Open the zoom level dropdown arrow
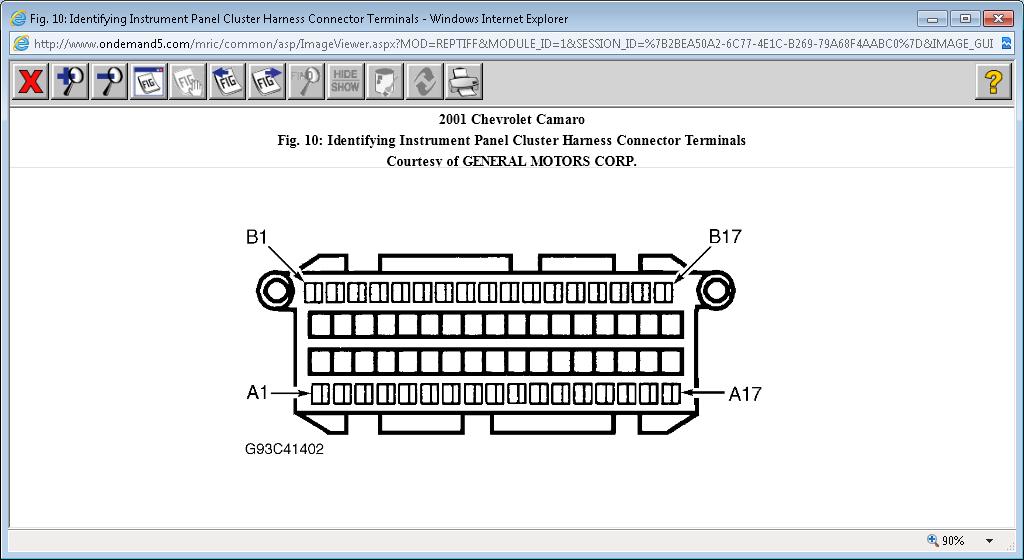This screenshot has width=1024, height=560. (x=989, y=541)
